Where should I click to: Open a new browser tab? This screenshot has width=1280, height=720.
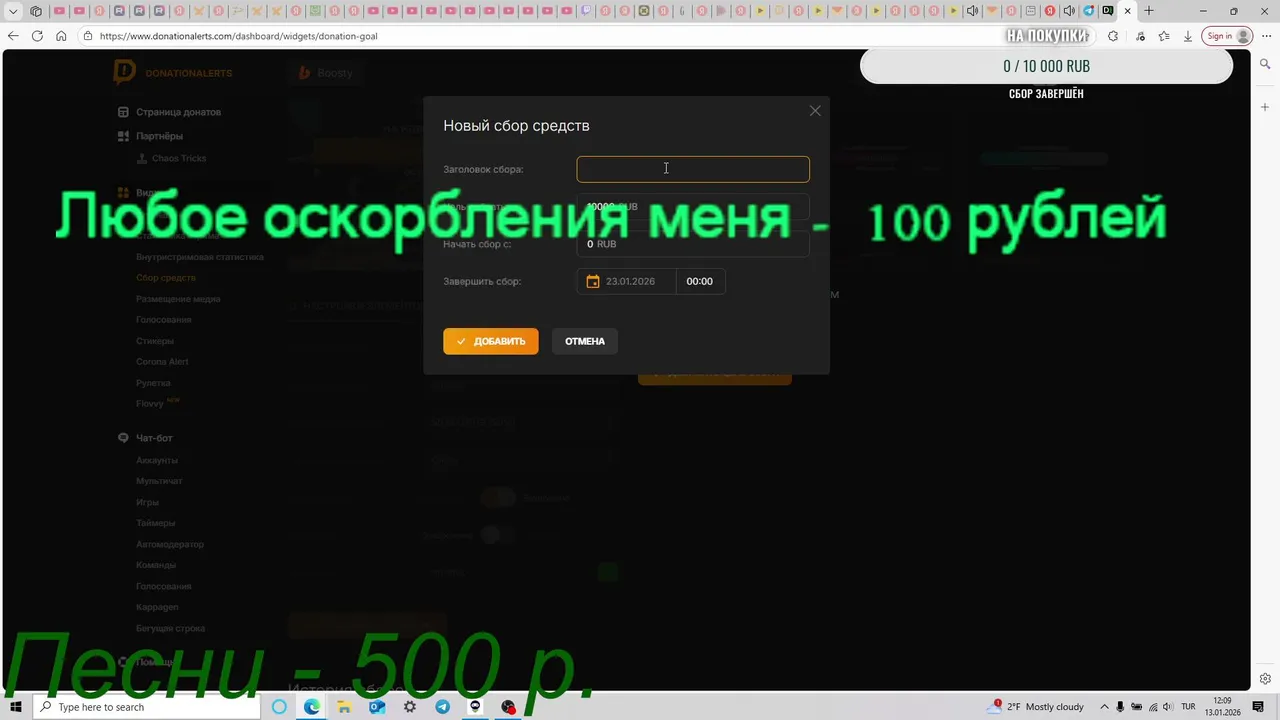pos(1149,11)
